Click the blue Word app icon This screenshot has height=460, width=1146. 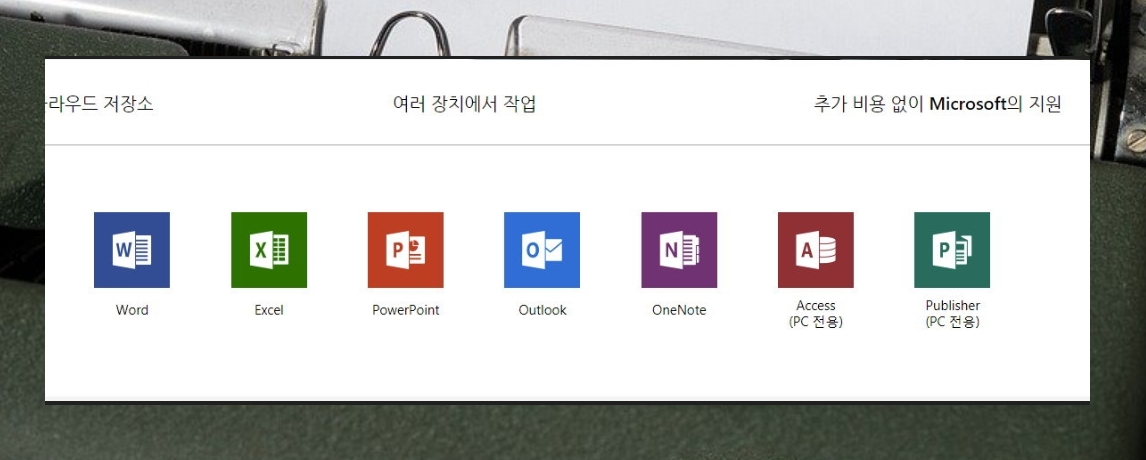coord(132,250)
